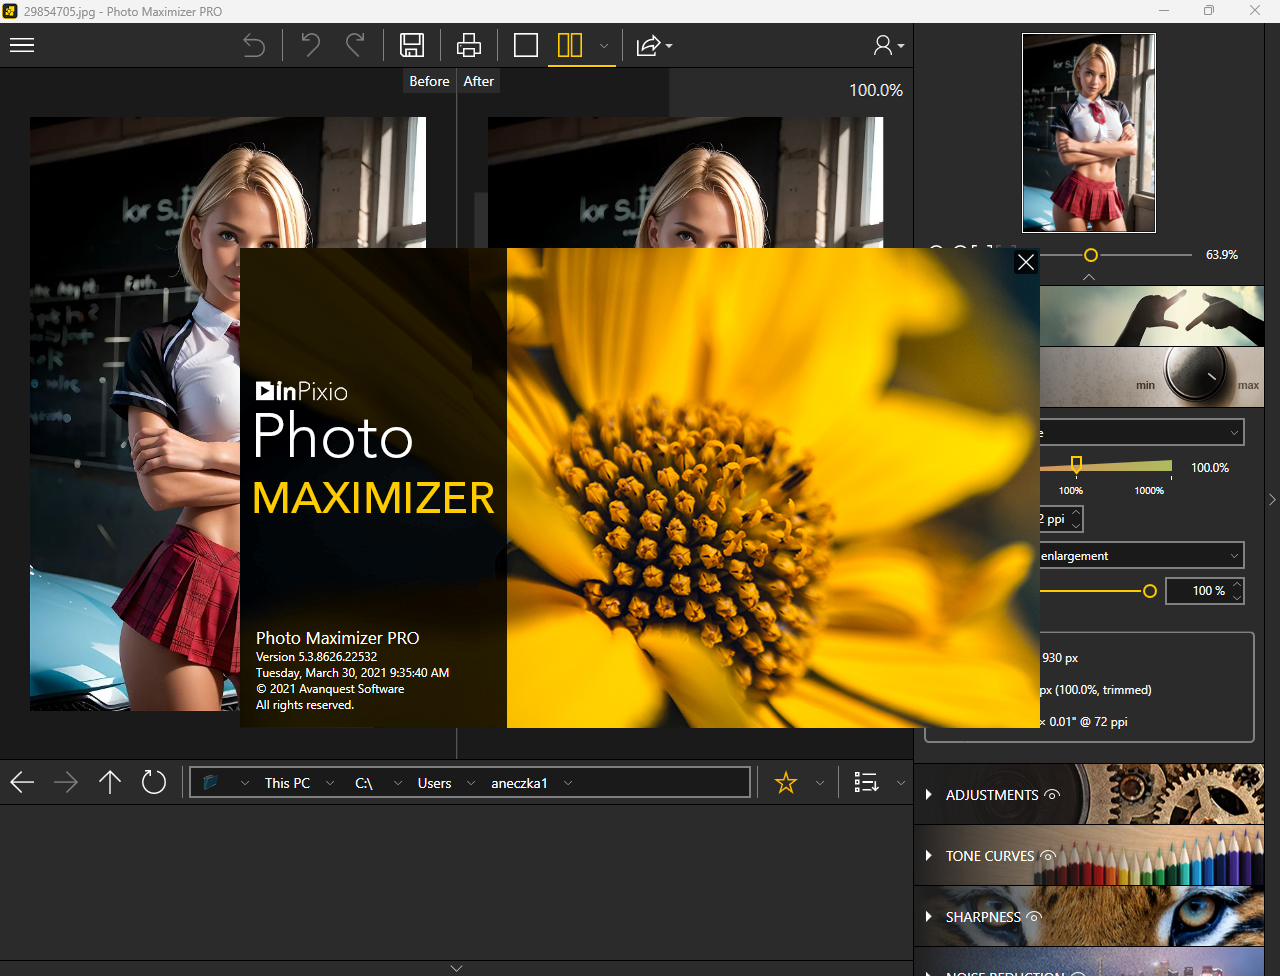Toggle visibility of Adjustments section
The width and height of the screenshot is (1280, 976).
1052,795
